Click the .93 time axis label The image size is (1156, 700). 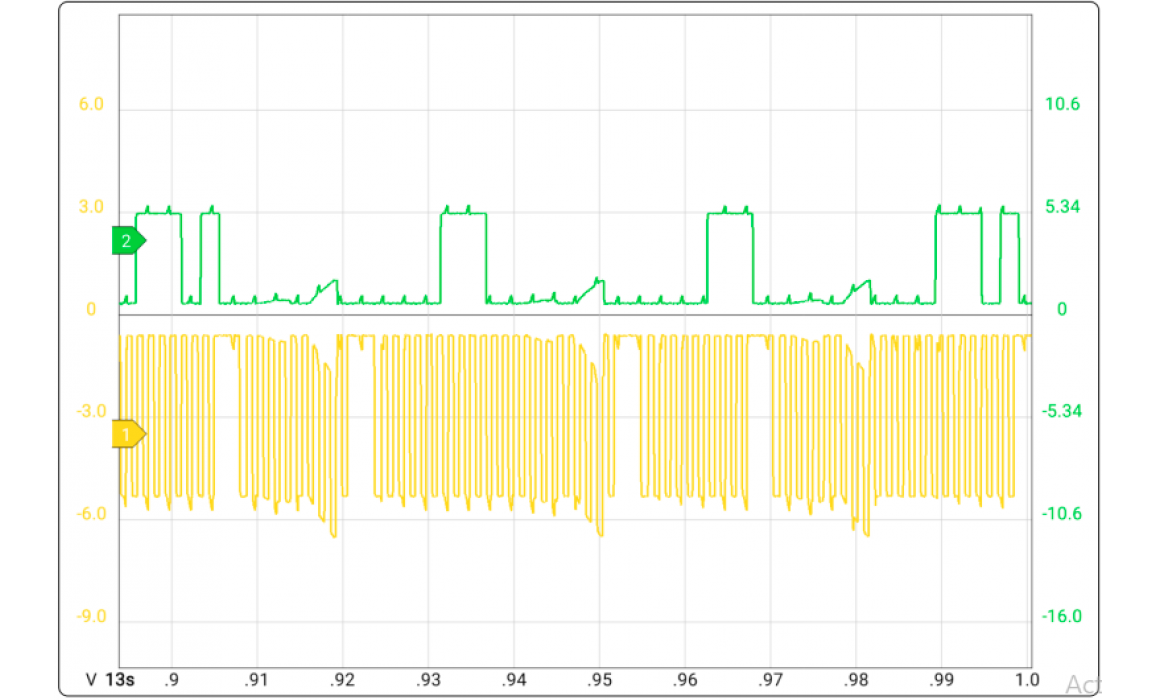click(x=427, y=681)
